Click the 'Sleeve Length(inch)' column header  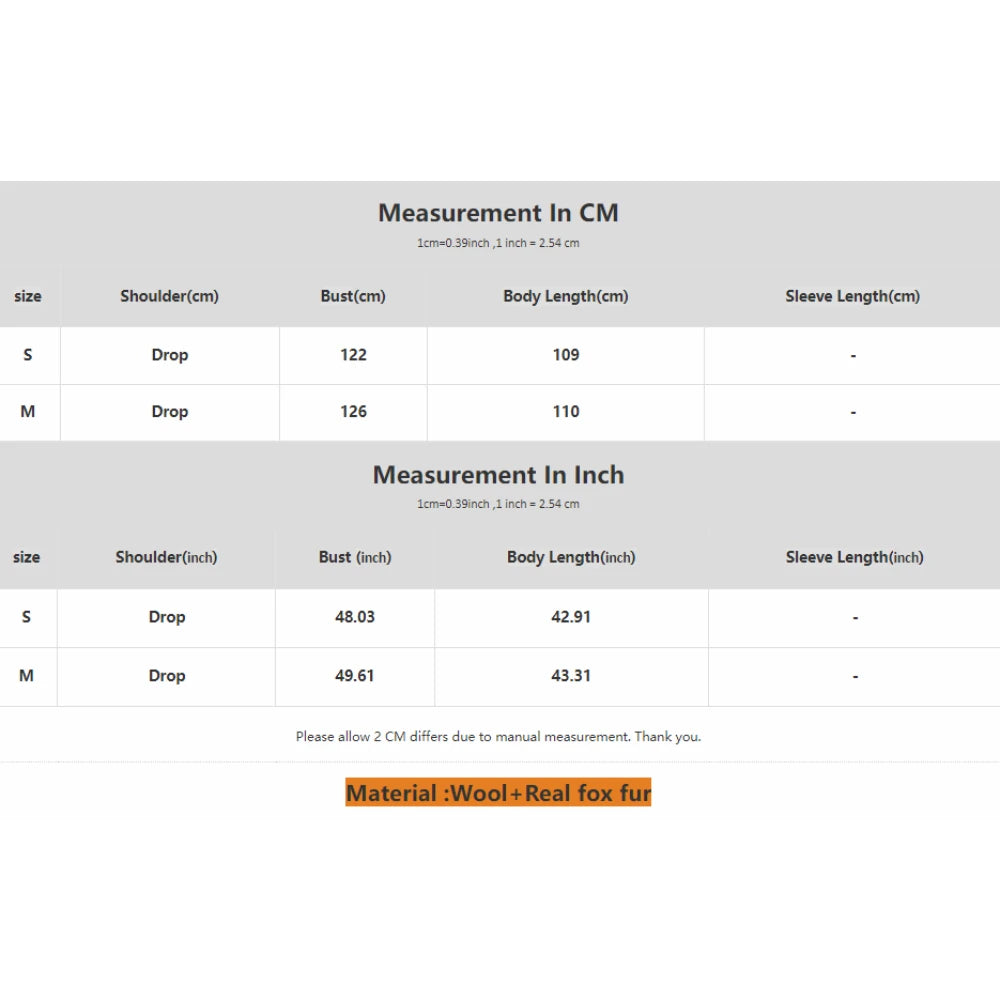pos(855,557)
